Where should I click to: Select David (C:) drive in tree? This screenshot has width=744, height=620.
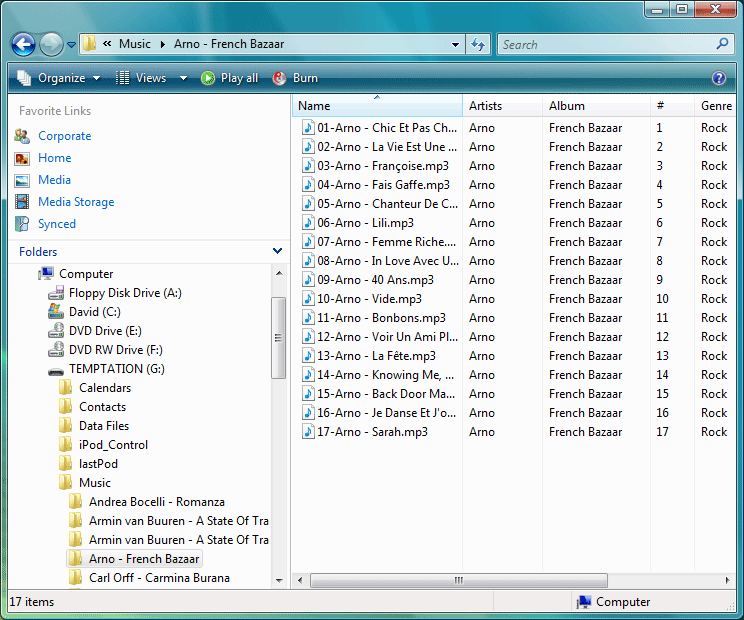[x=95, y=312]
